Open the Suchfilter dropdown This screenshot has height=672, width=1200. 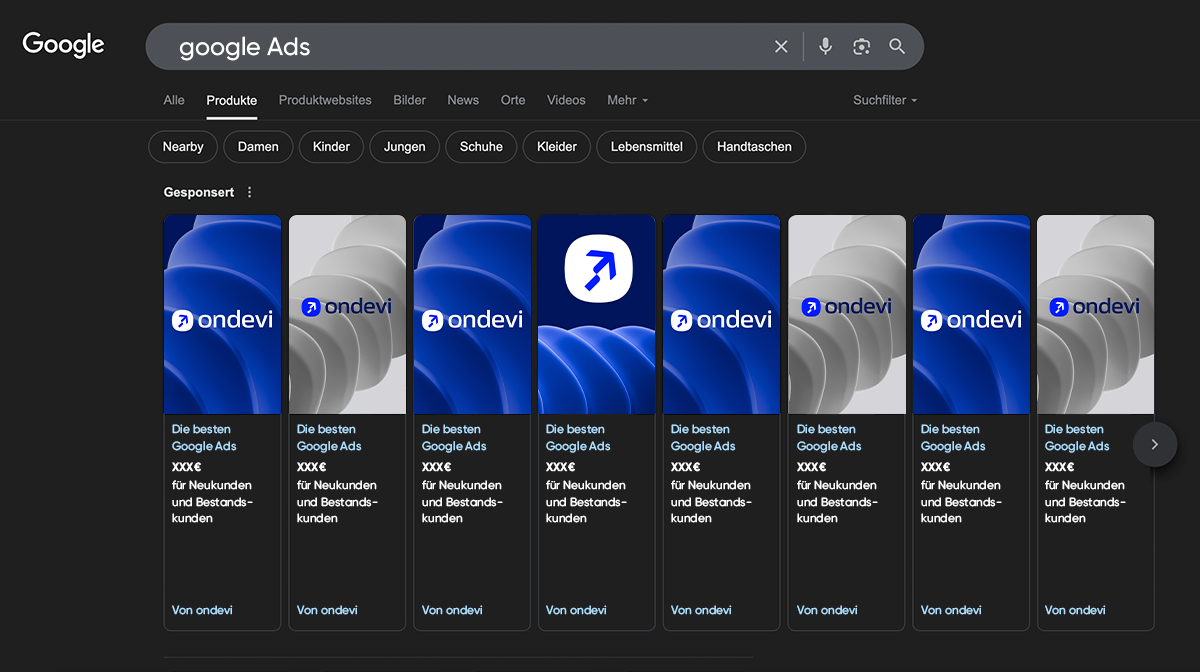click(x=885, y=100)
